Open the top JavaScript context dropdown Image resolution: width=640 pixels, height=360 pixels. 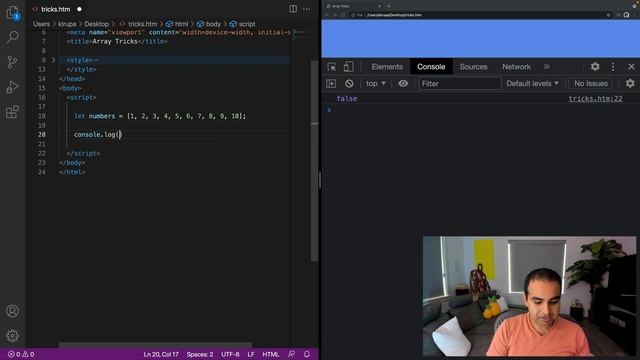pyautogui.click(x=376, y=83)
